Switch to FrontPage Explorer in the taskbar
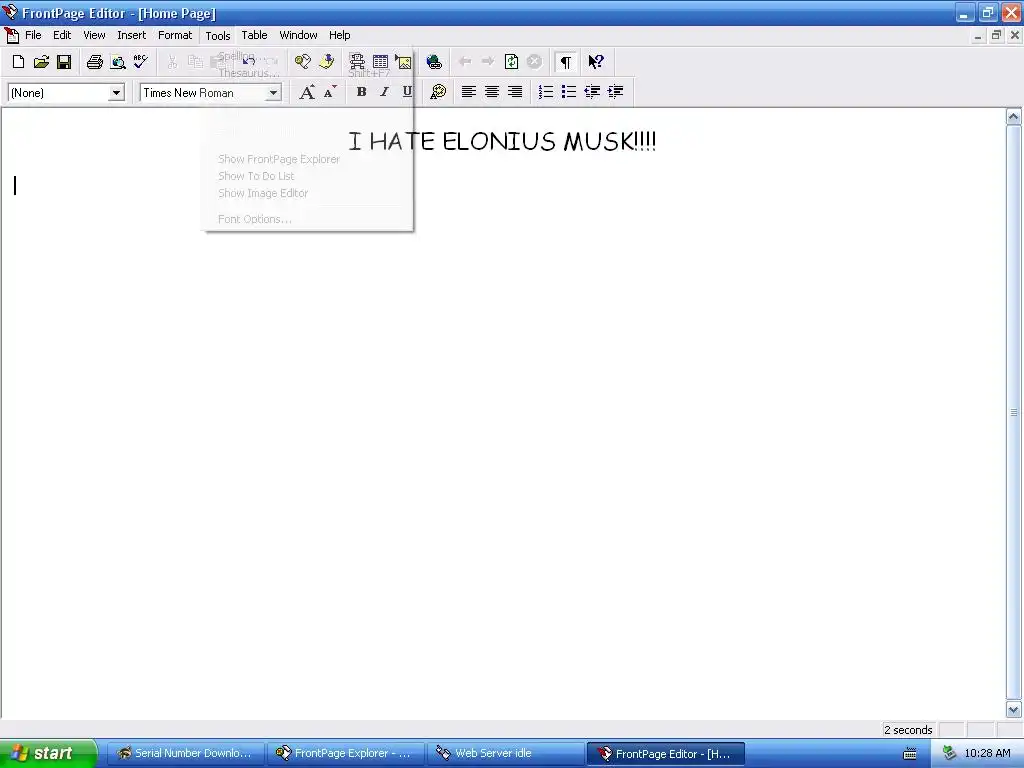The image size is (1024, 768). (x=346, y=754)
